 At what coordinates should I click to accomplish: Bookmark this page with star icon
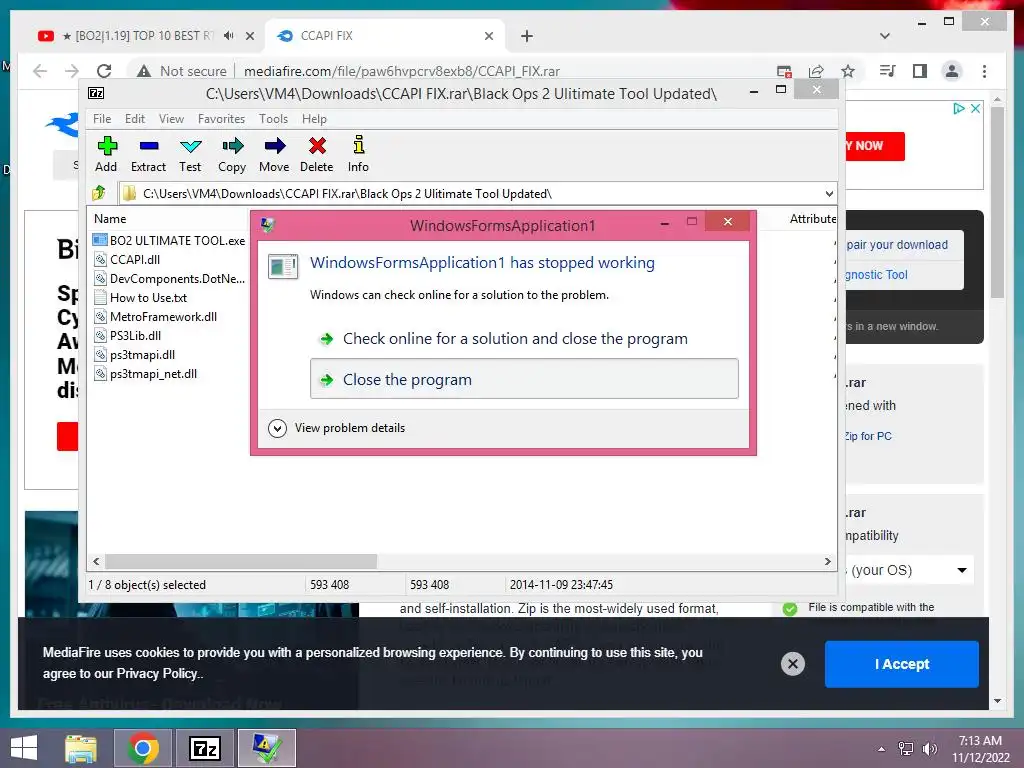pos(848,71)
